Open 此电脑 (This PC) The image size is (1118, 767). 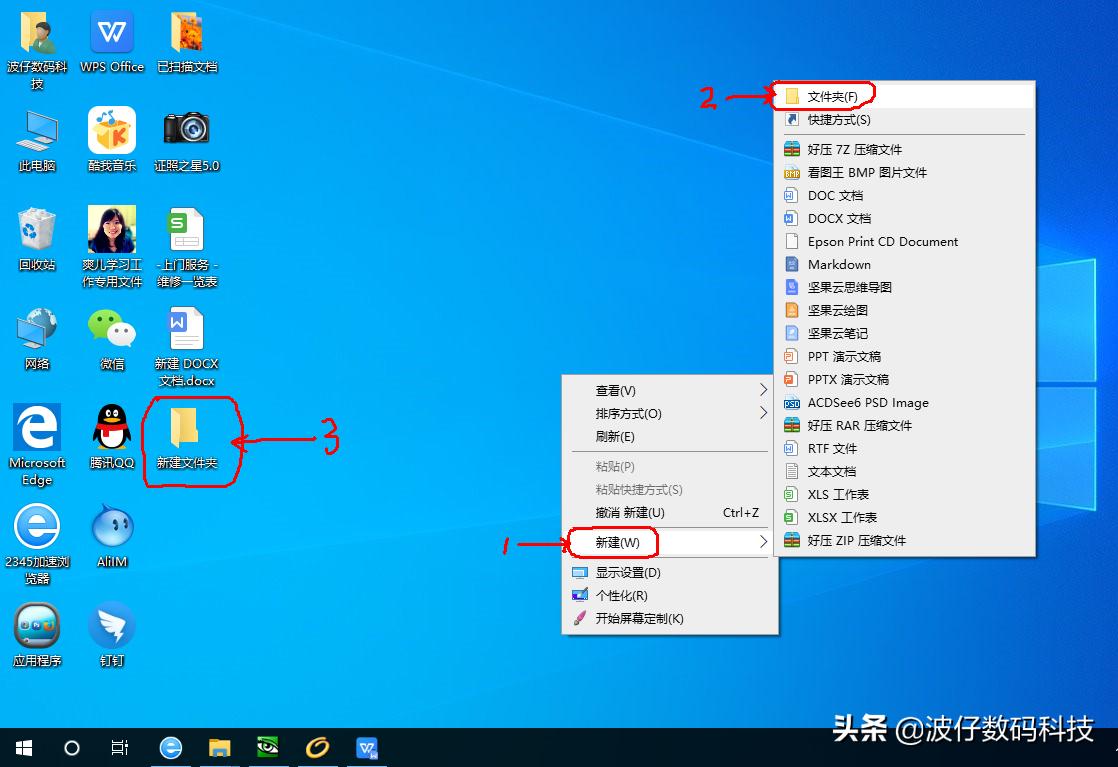point(37,130)
